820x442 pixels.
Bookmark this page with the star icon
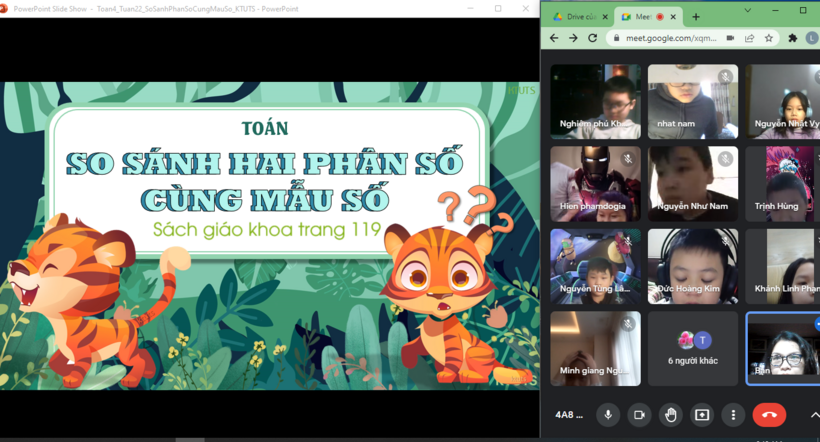(768, 38)
